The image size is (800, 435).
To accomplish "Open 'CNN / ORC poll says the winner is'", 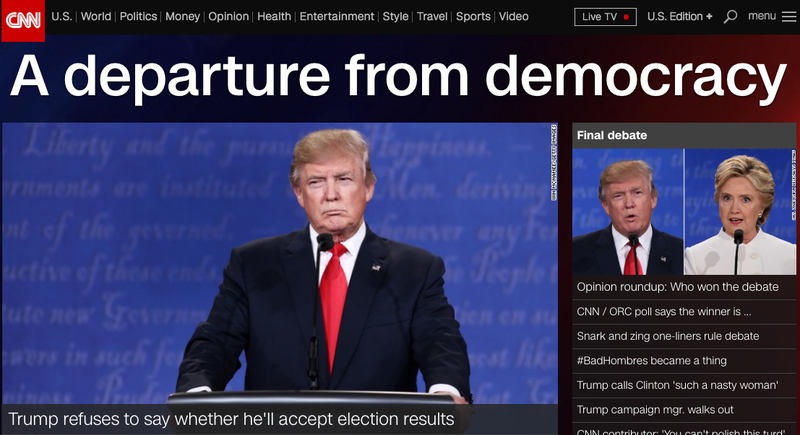I will [664, 312].
